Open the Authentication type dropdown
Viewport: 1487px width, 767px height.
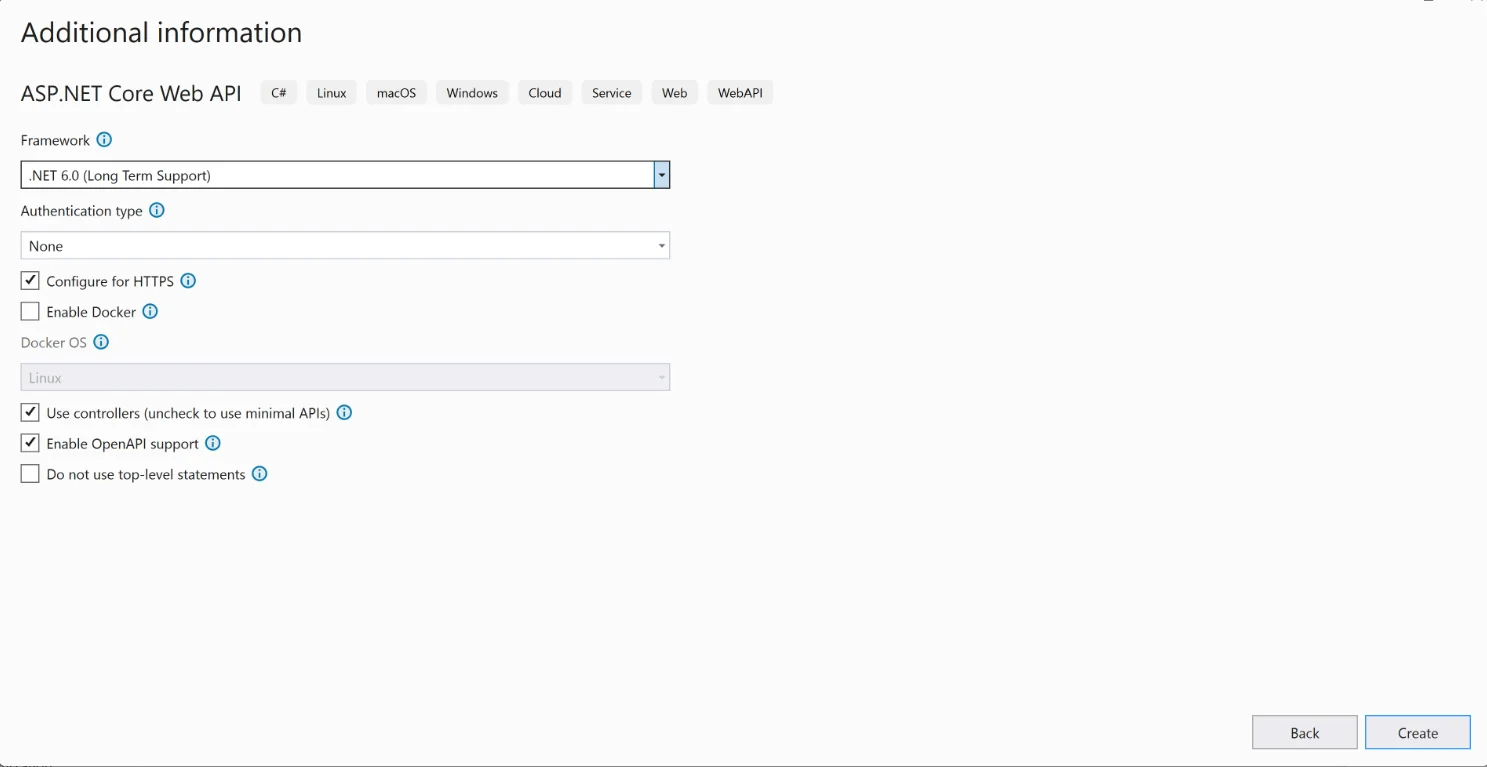[x=345, y=246]
